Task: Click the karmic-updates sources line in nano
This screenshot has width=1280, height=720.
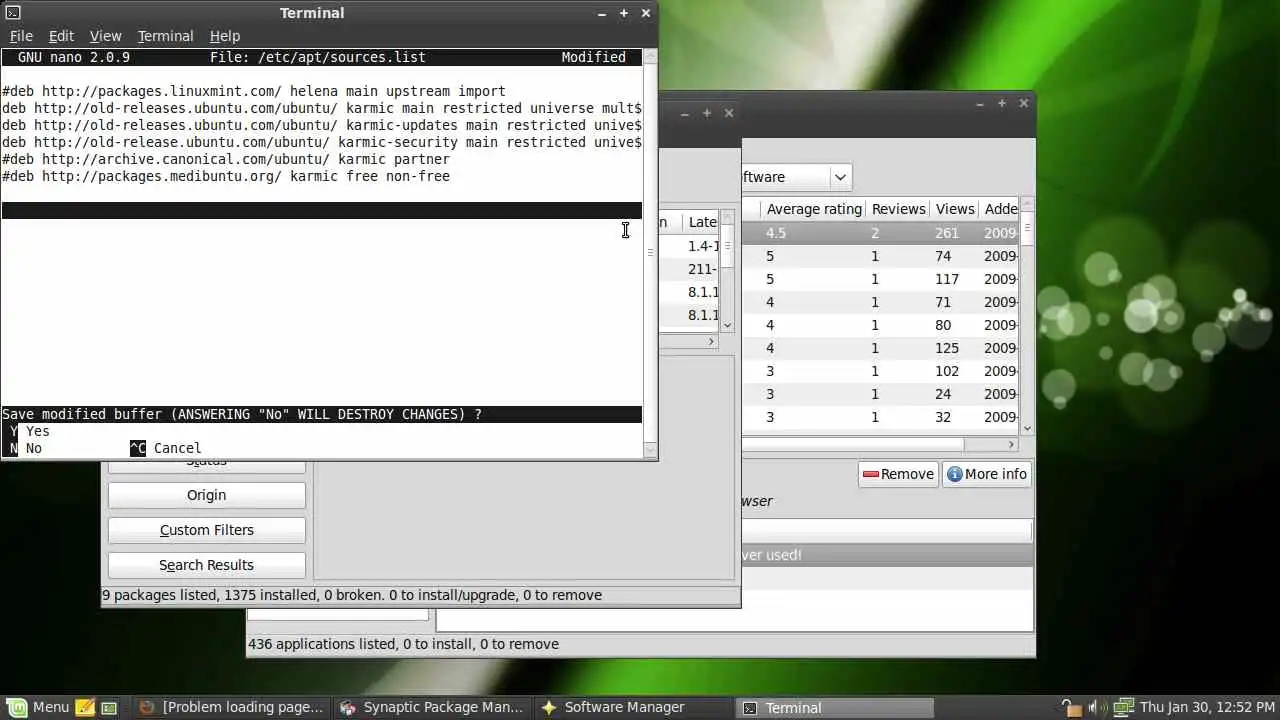Action: coord(322,125)
